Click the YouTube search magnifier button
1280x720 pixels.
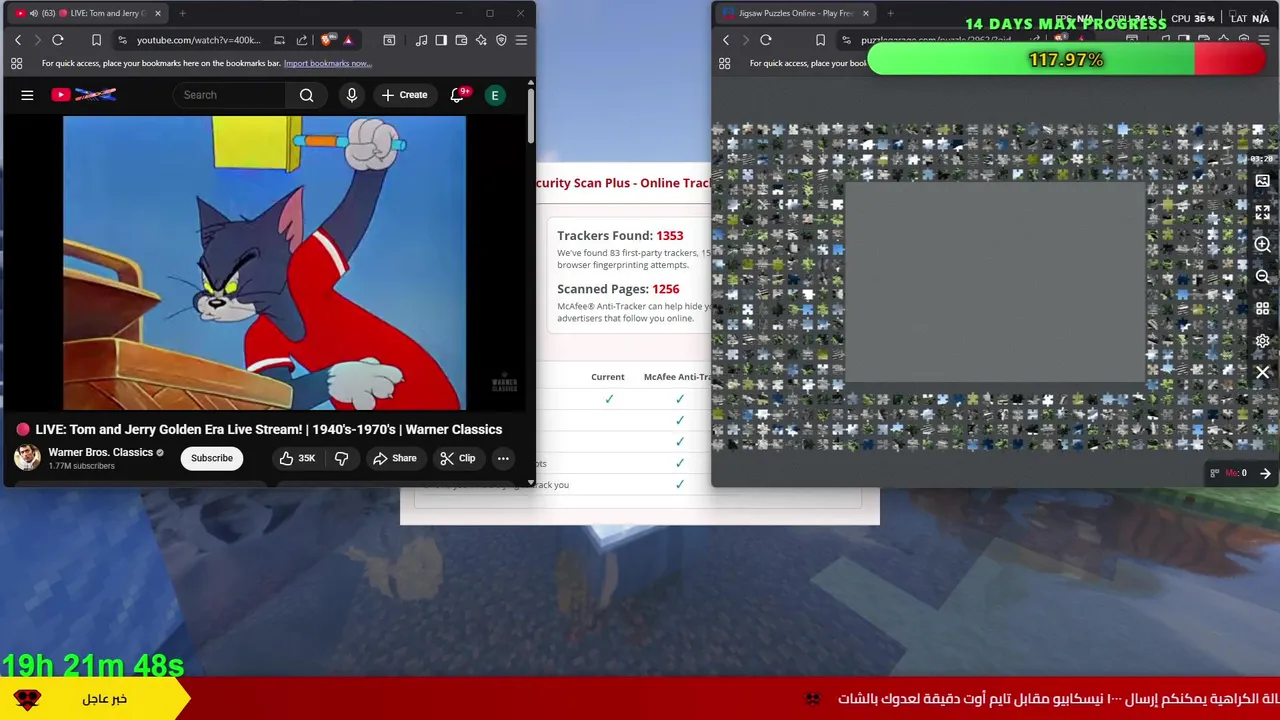[306, 95]
